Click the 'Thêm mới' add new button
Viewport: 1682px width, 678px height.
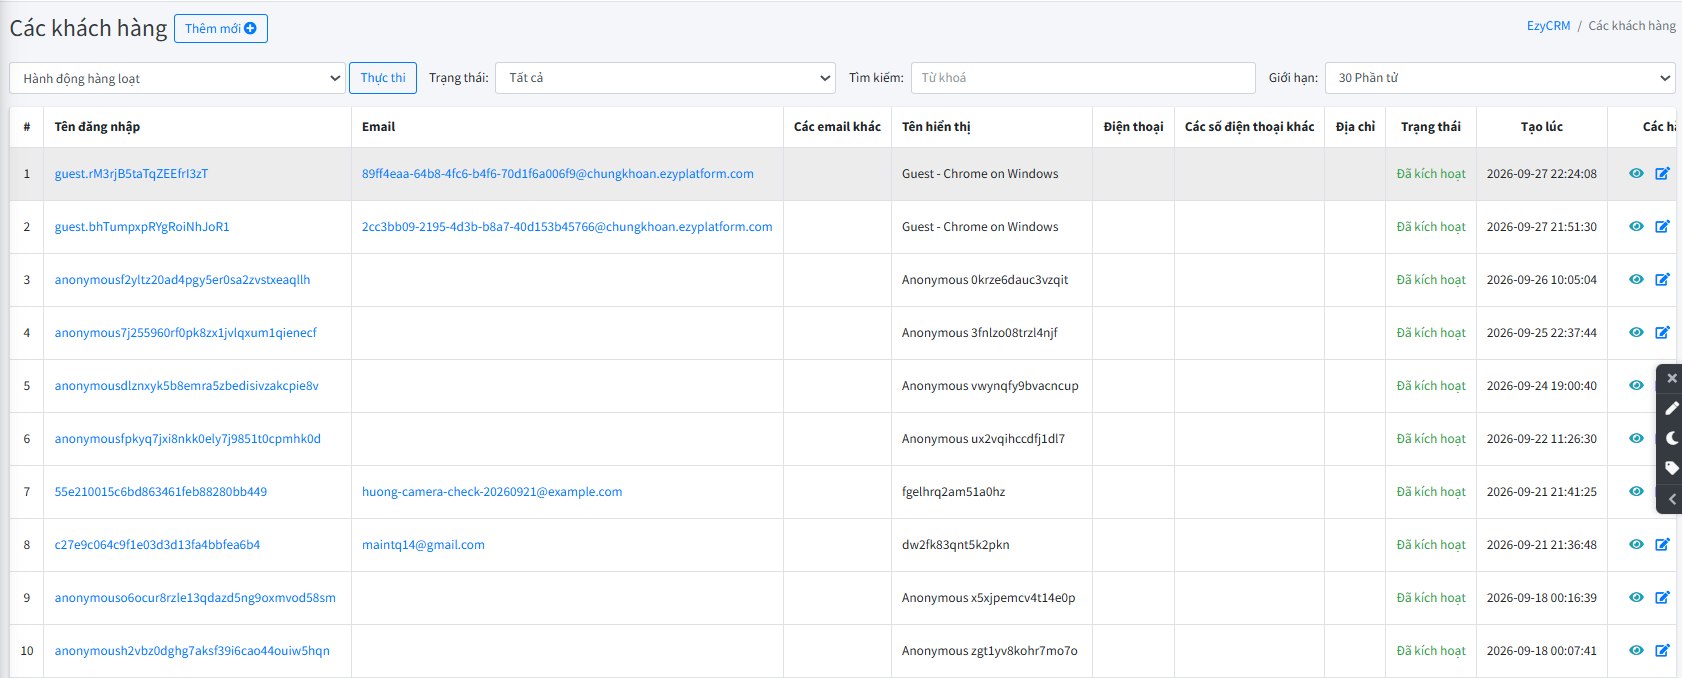pos(221,29)
